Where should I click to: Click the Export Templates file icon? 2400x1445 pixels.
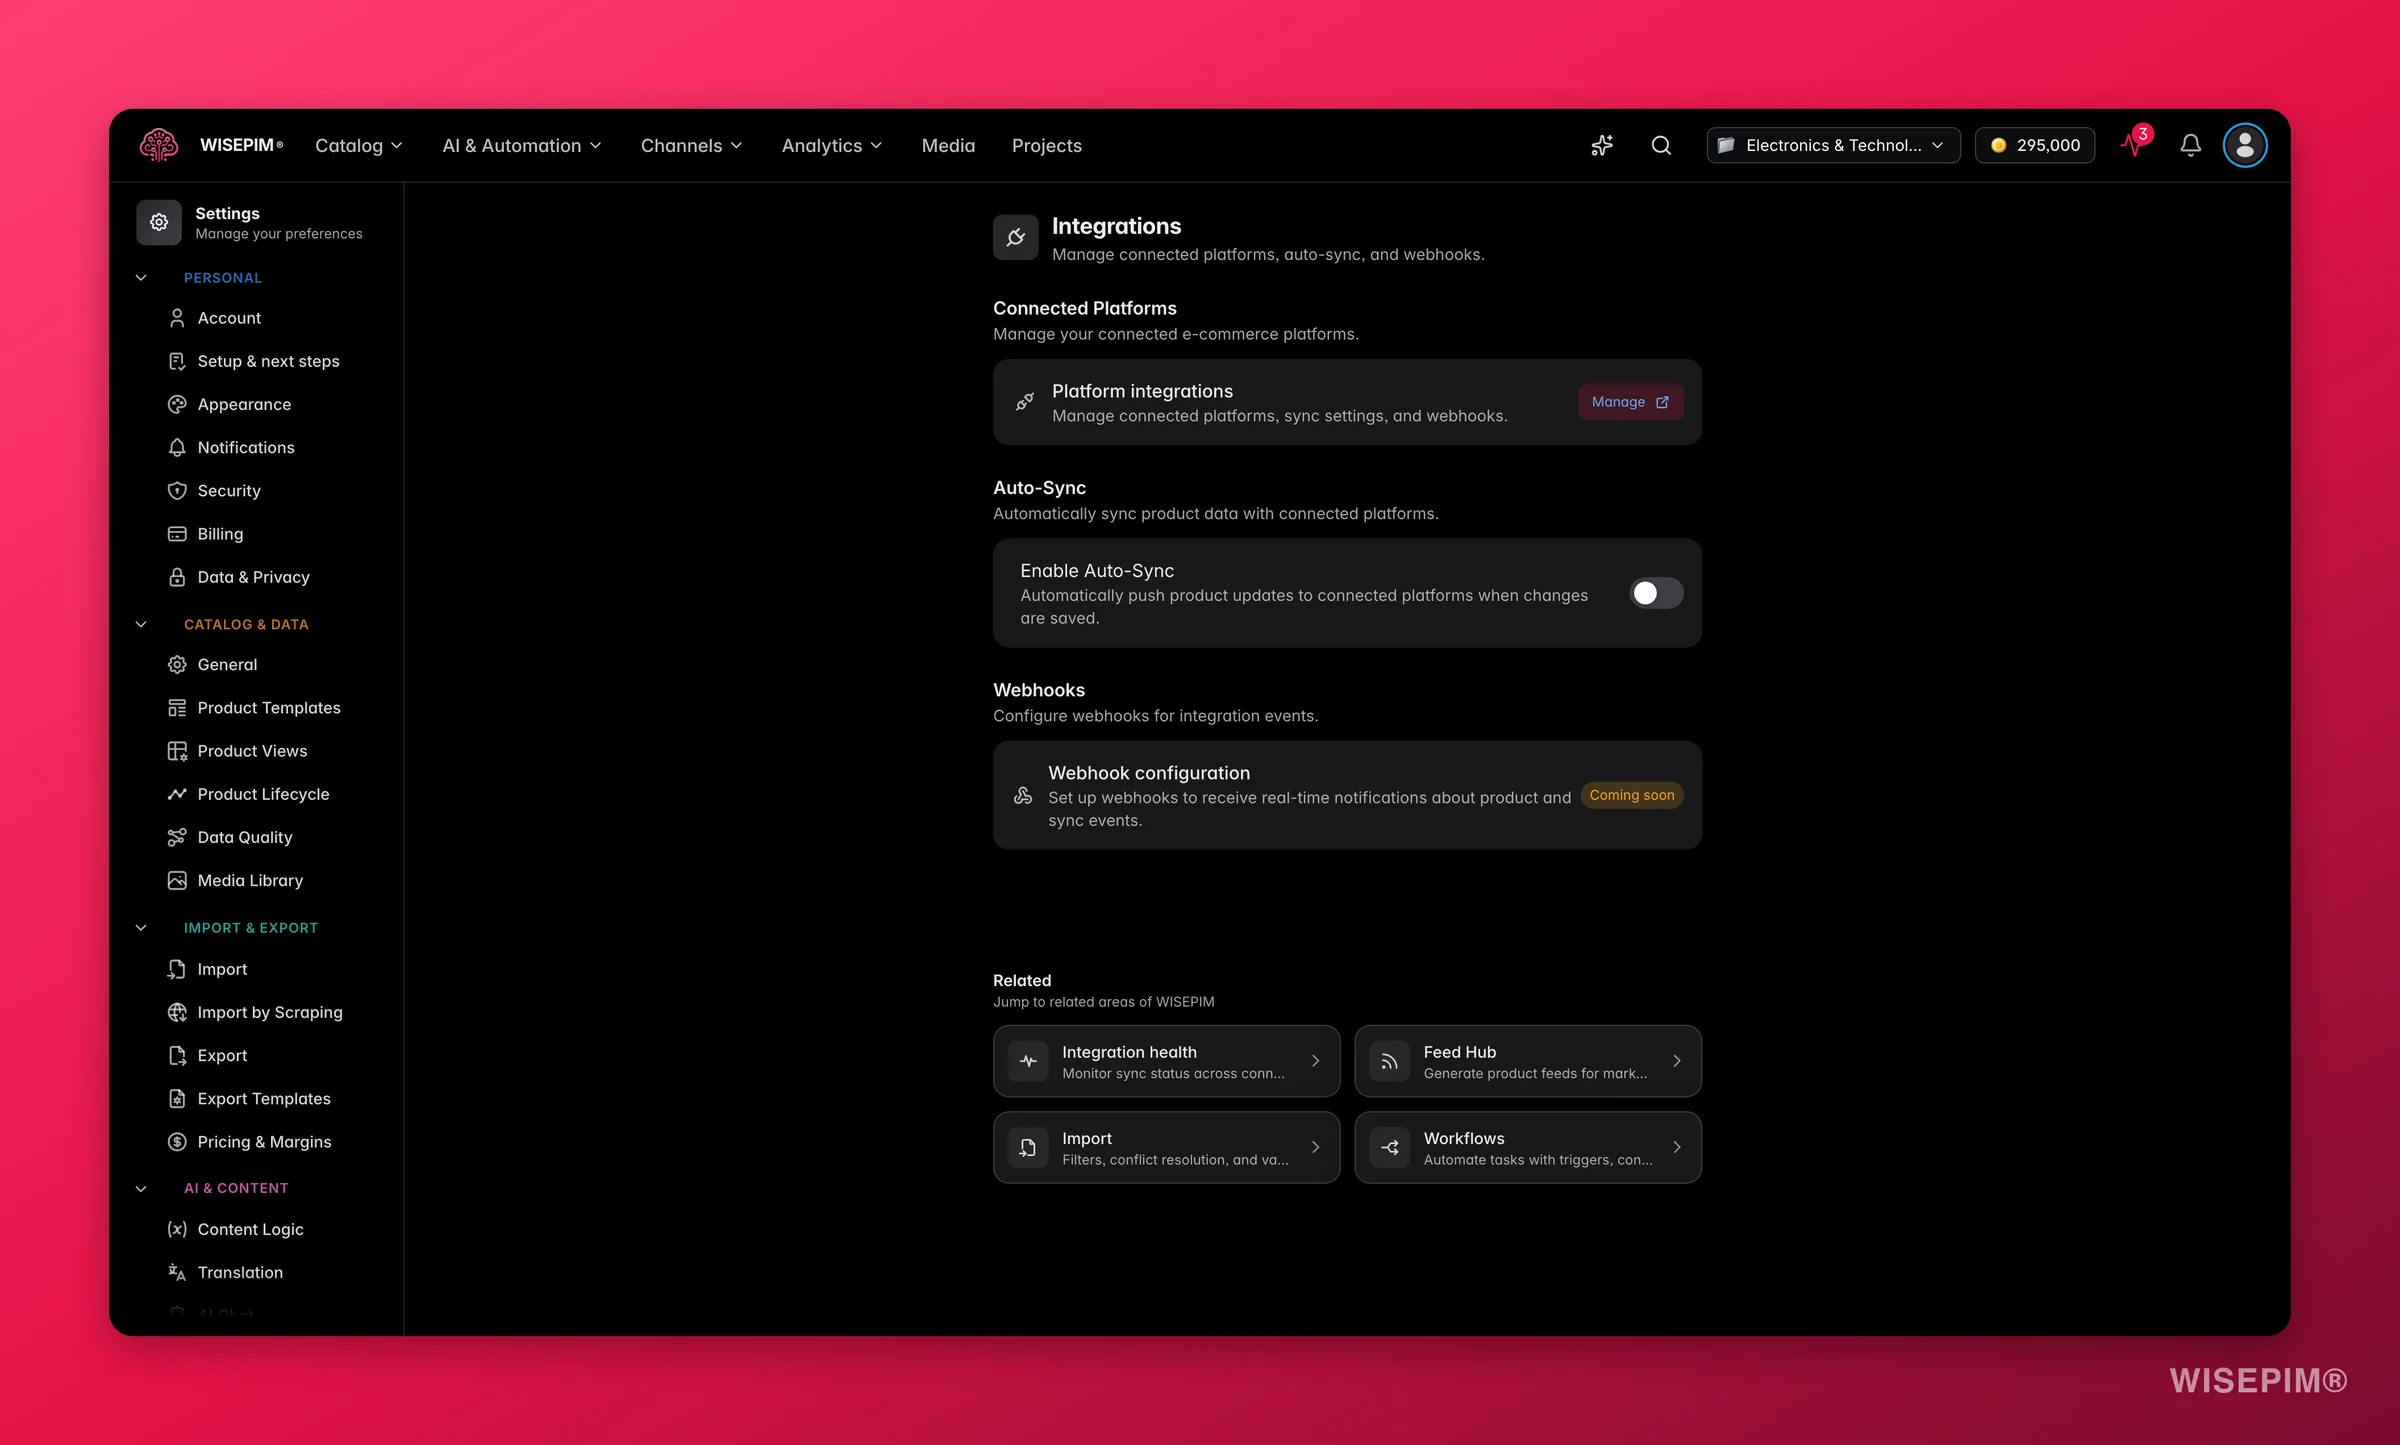[x=177, y=1099]
